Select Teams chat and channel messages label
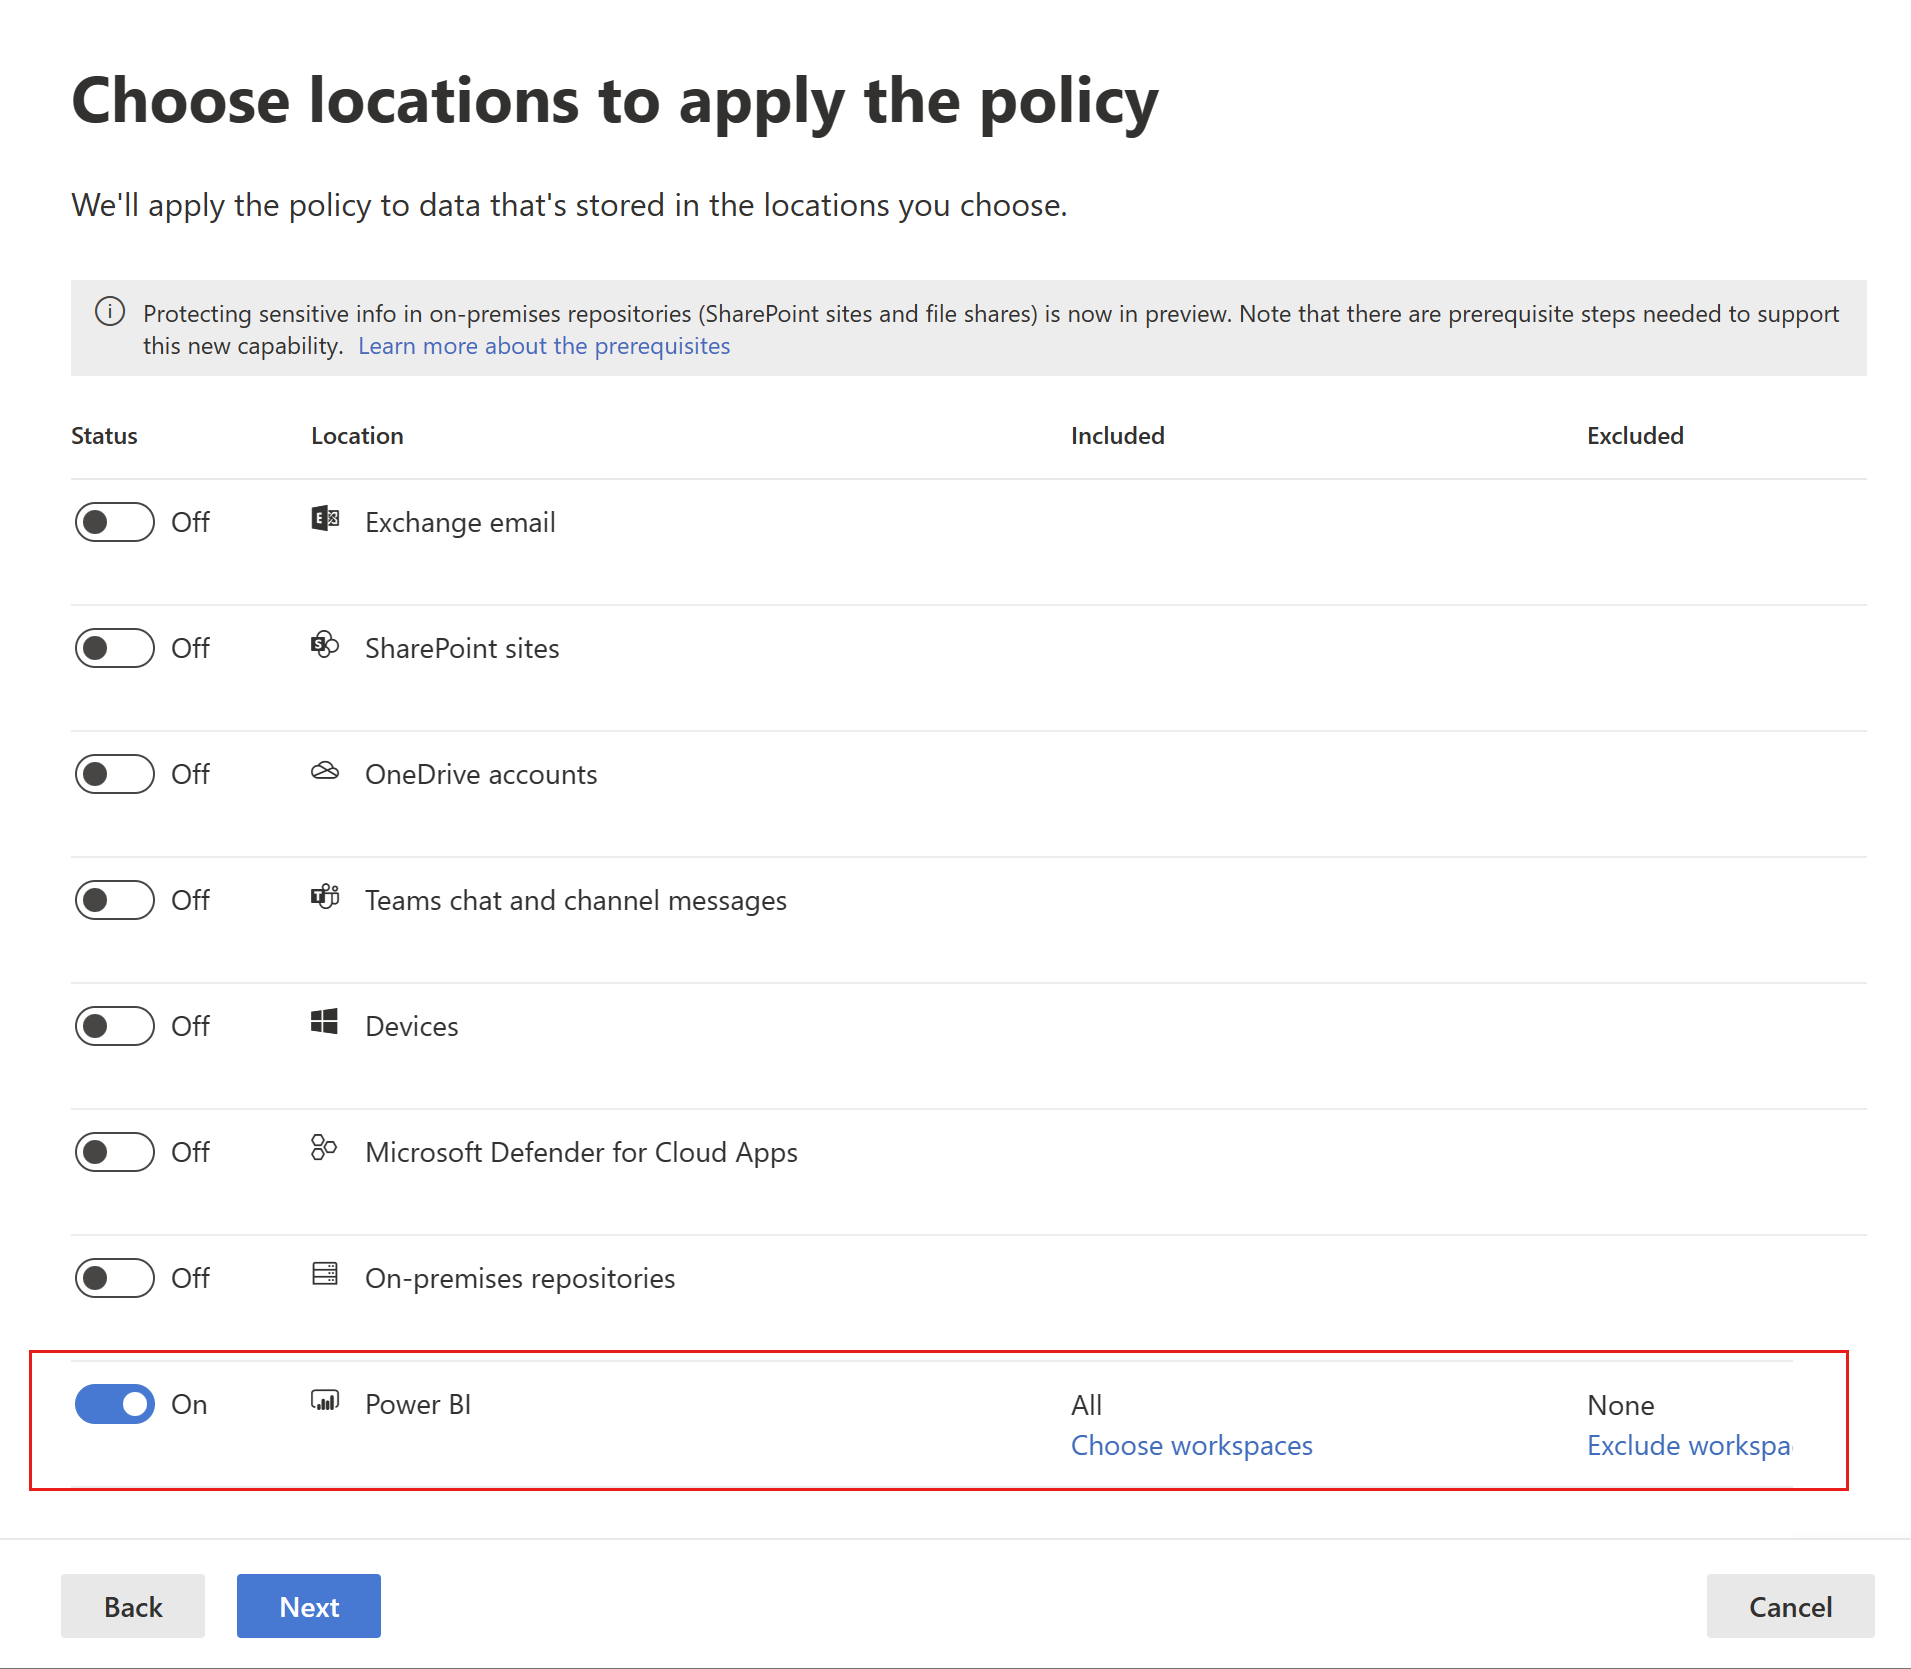This screenshot has width=1911, height=1669. pos(576,901)
